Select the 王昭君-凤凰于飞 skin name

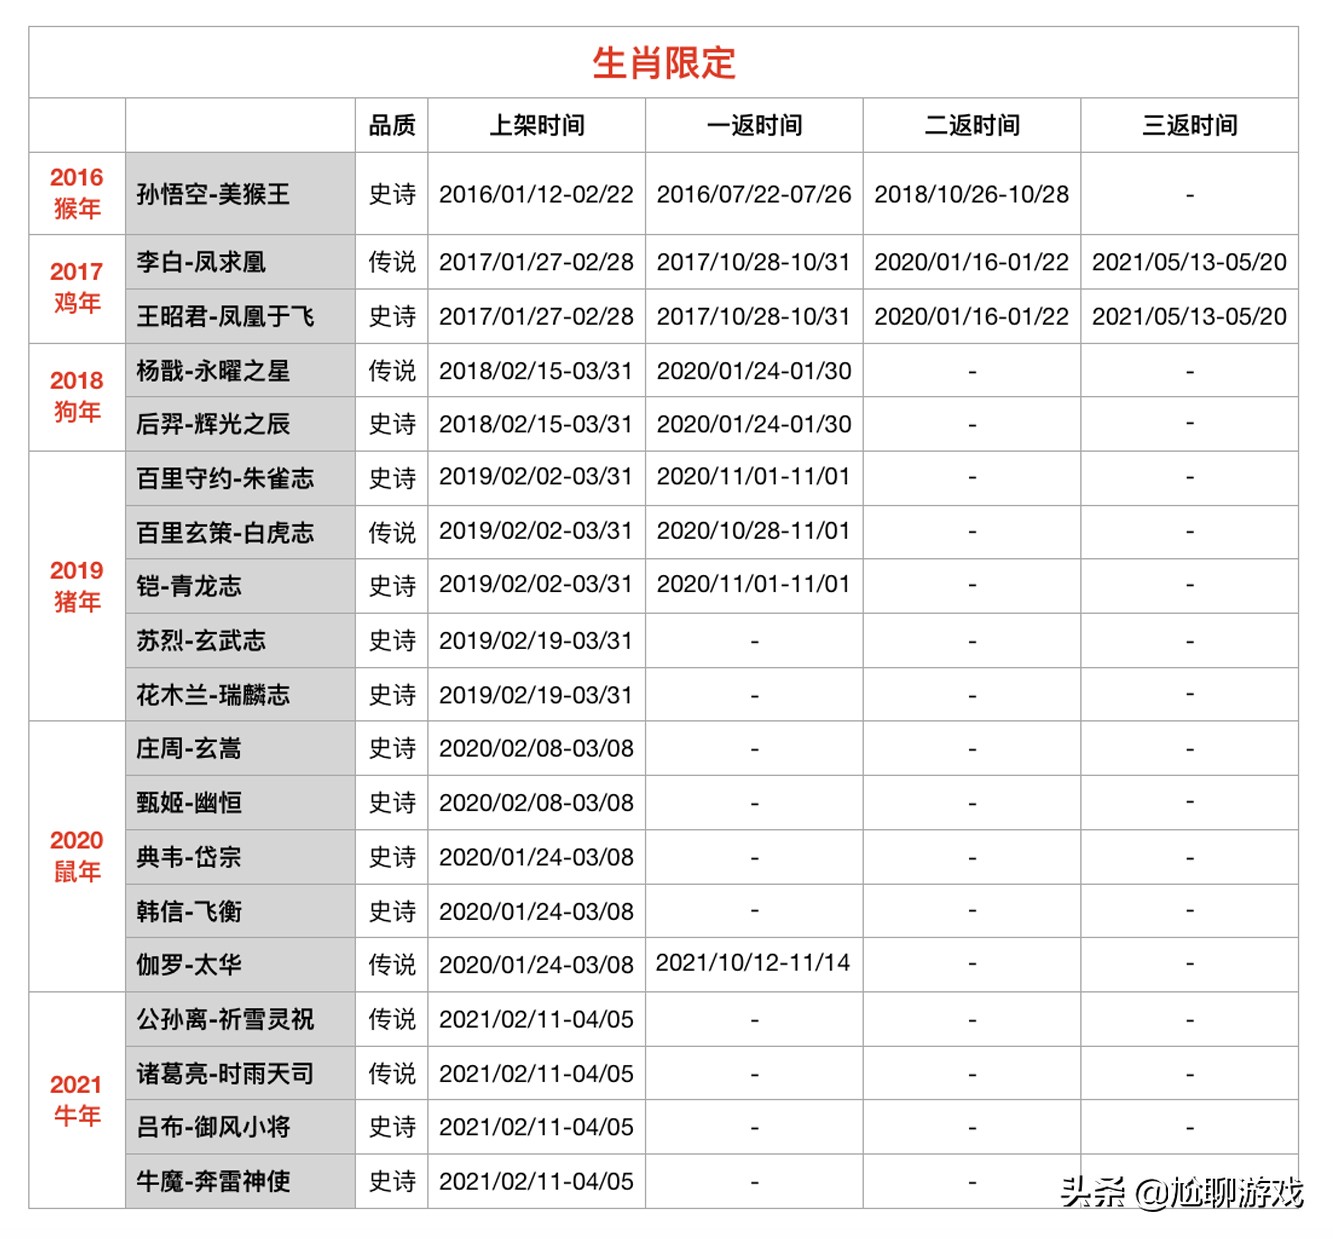point(225,316)
